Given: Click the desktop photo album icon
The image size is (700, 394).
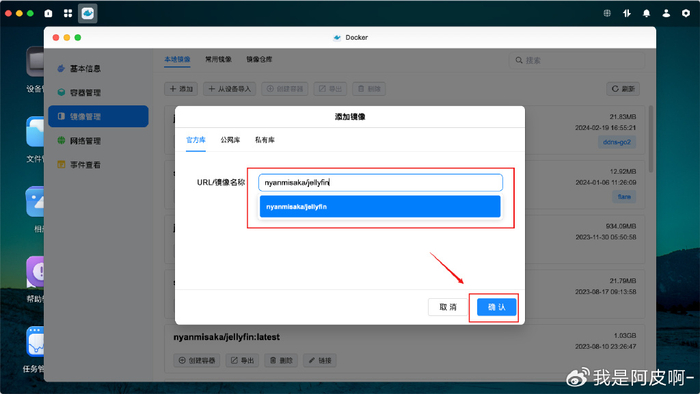Looking at the screenshot, I should (35, 202).
